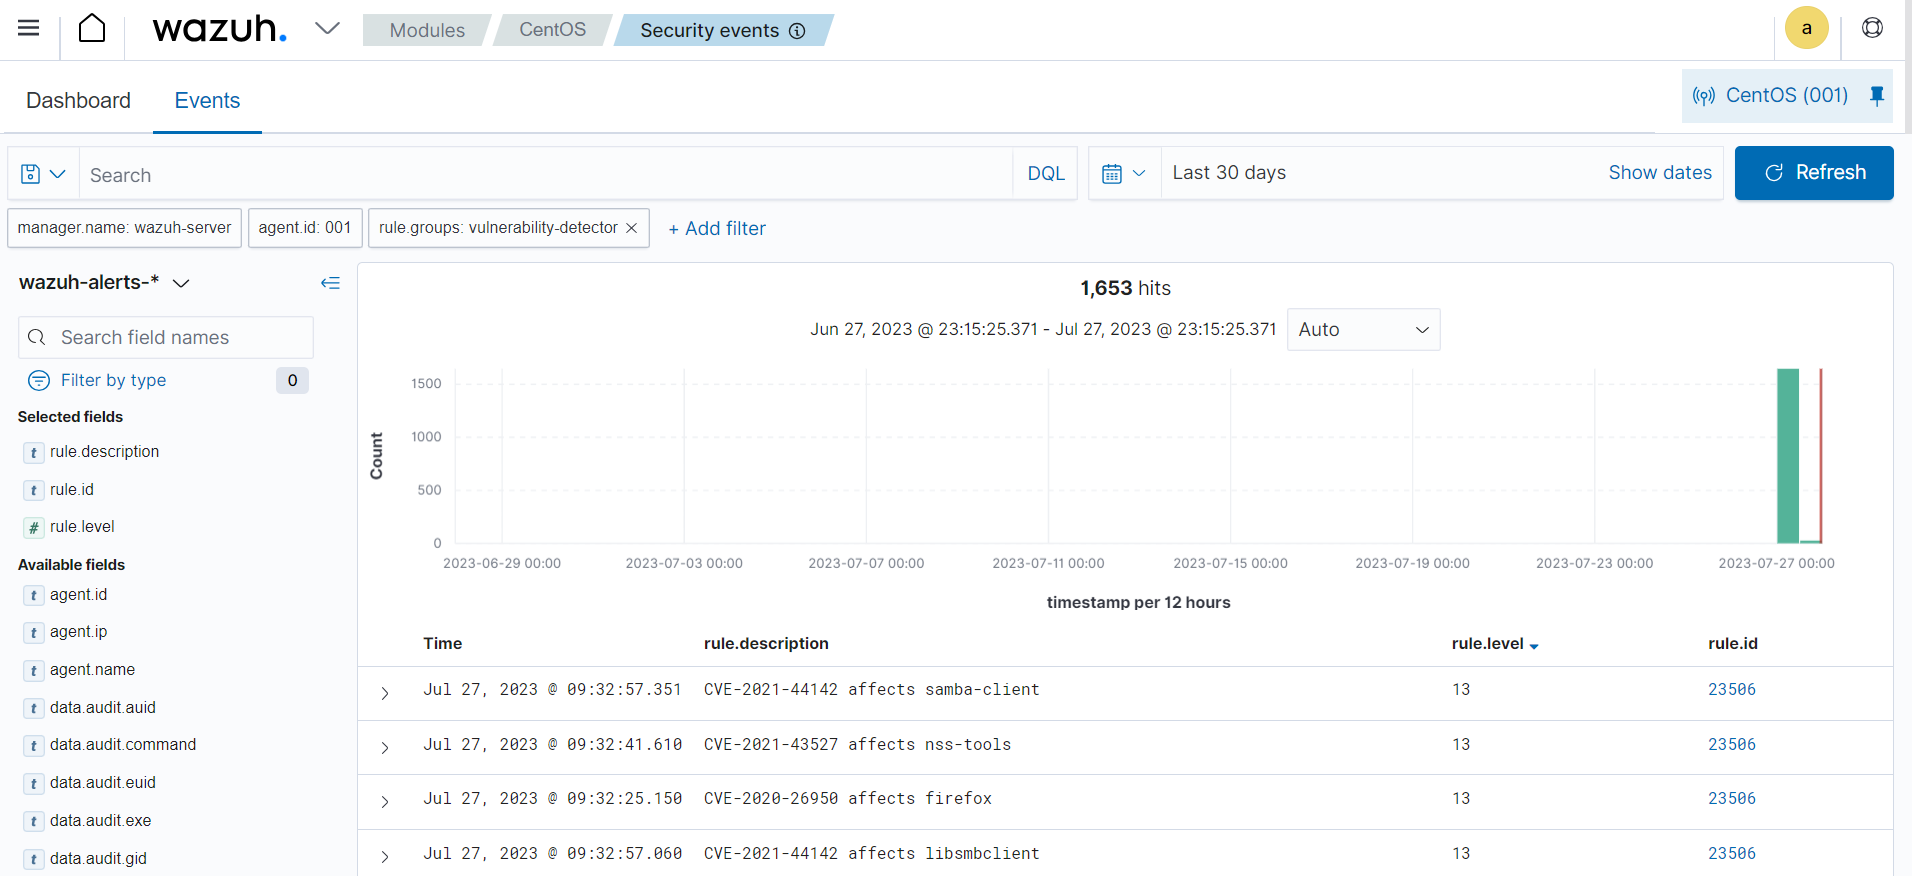Toggle the DQL query language button
Image resolution: width=1912 pixels, height=876 pixels.
1046,174
